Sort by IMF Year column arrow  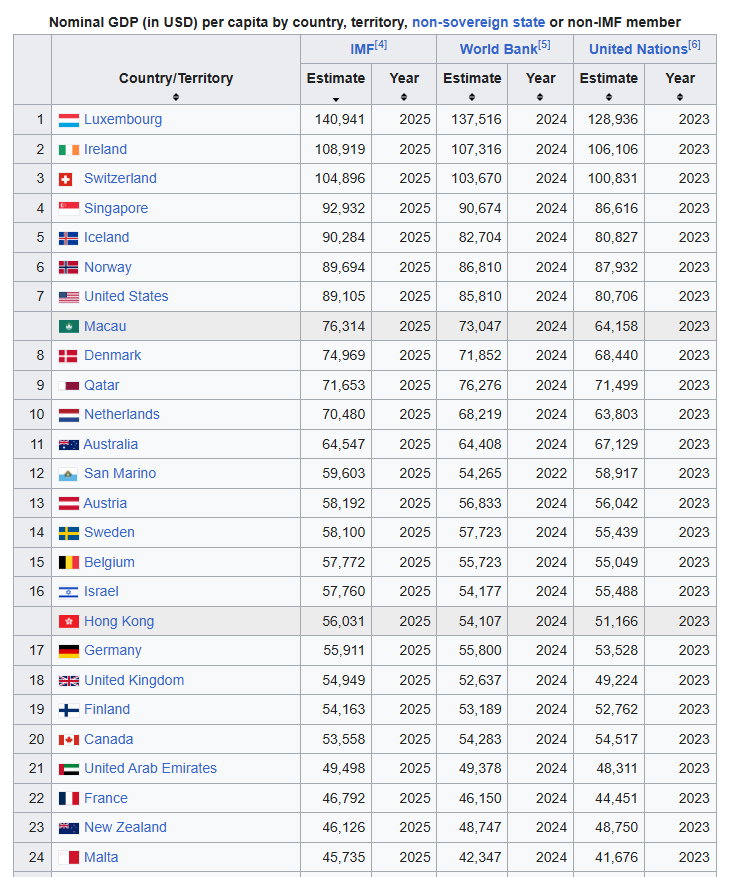[404, 97]
